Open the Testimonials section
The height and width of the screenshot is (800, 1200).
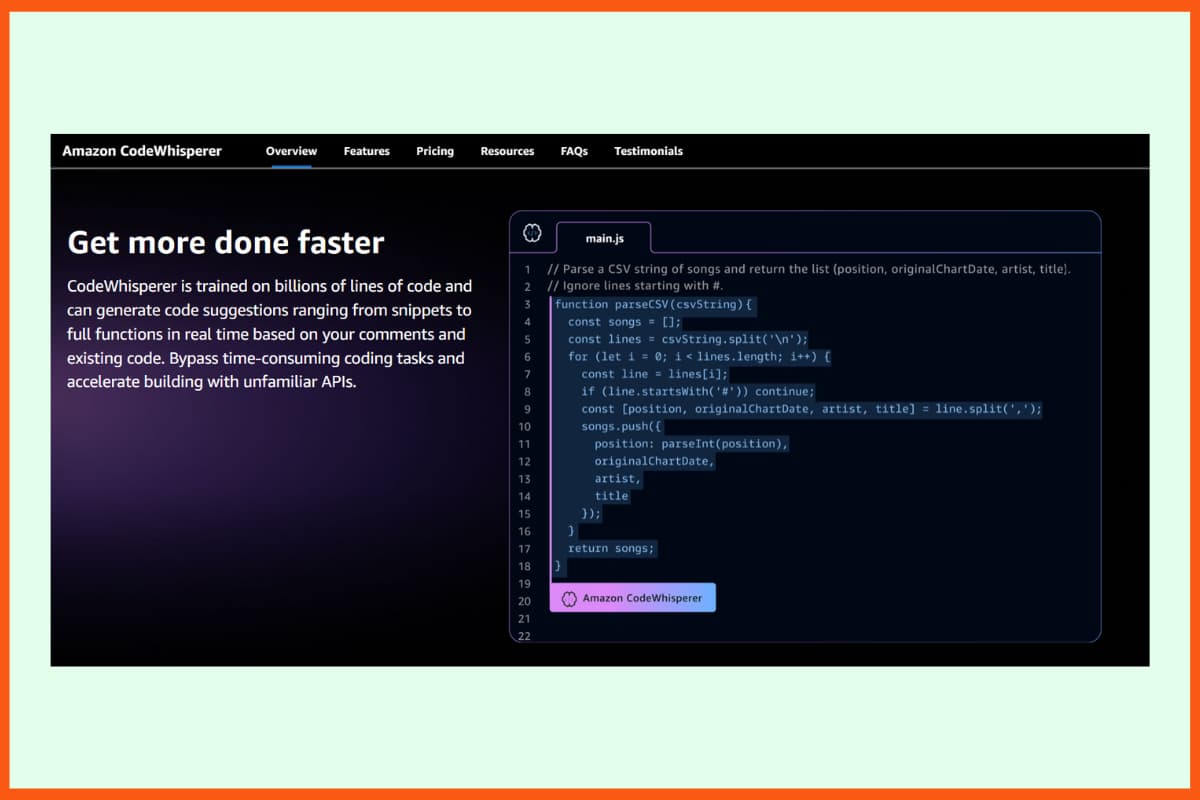(x=648, y=151)
